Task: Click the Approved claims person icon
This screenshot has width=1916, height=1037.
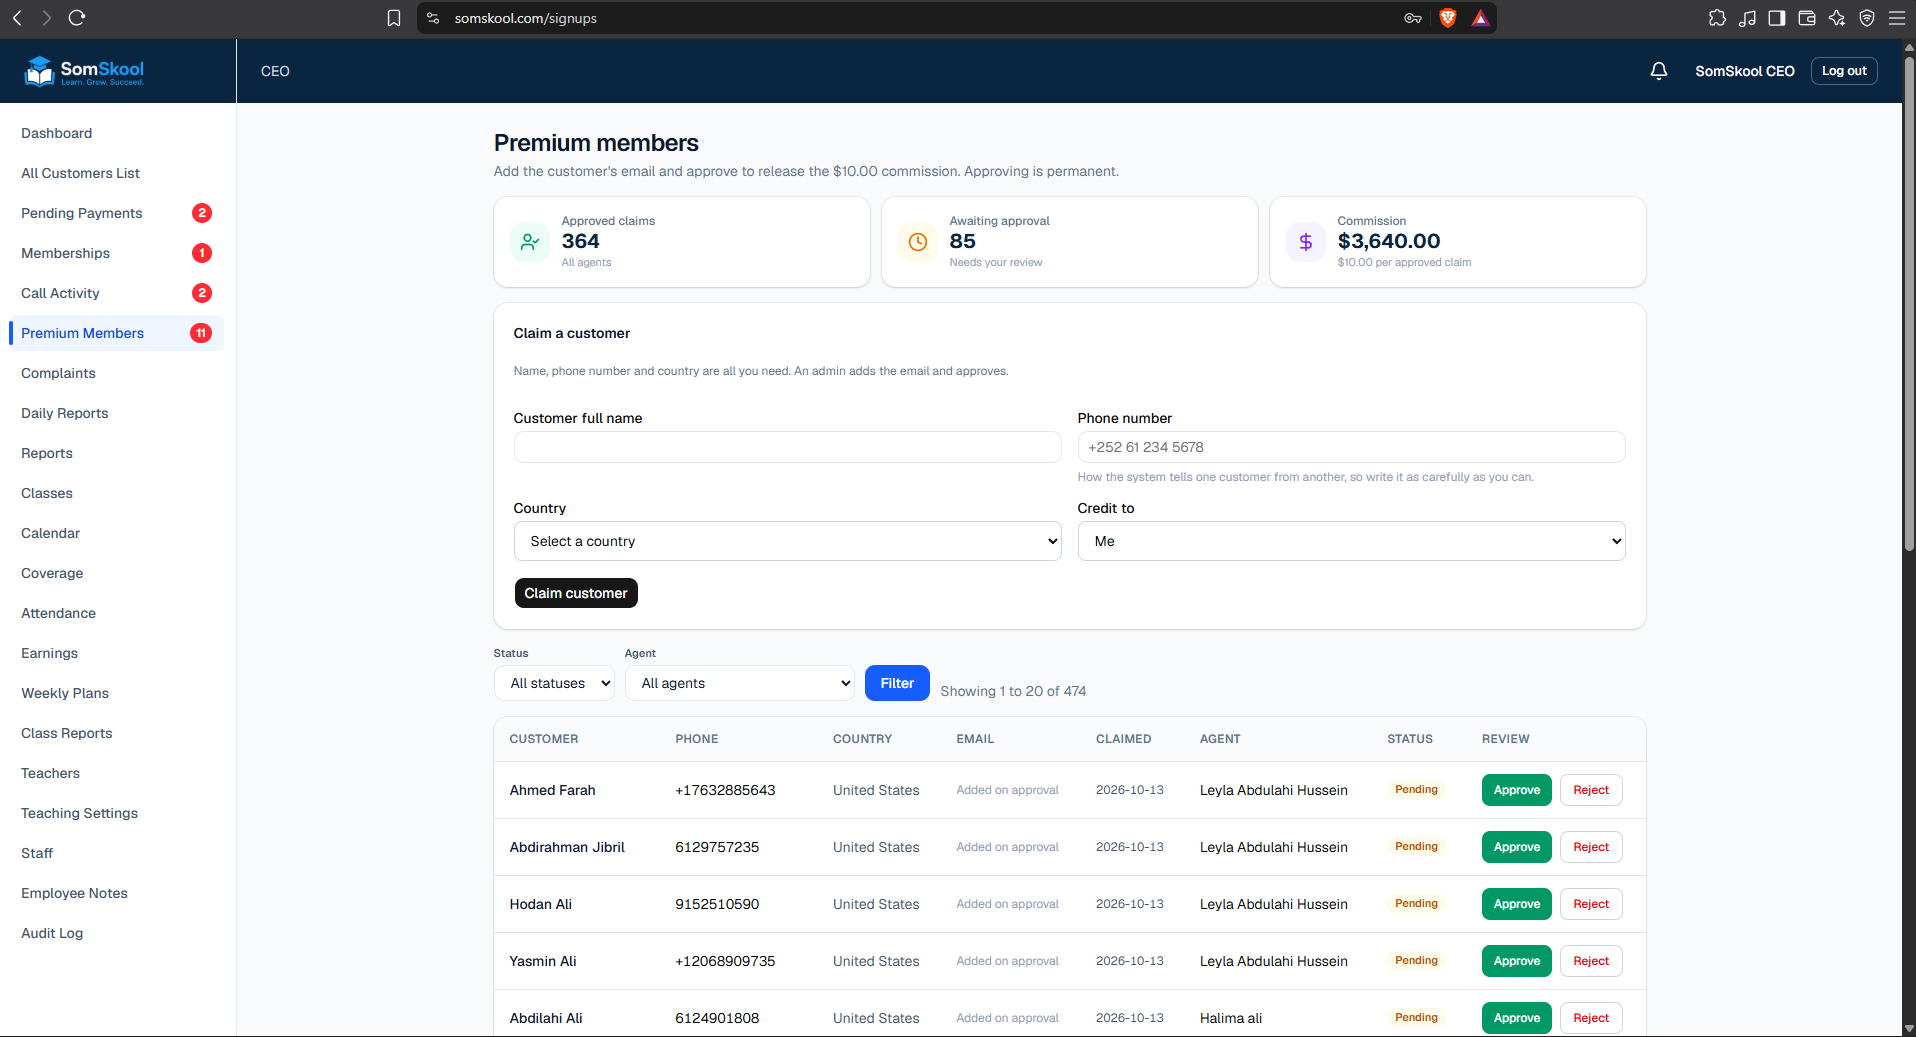Action: (530, 242)
